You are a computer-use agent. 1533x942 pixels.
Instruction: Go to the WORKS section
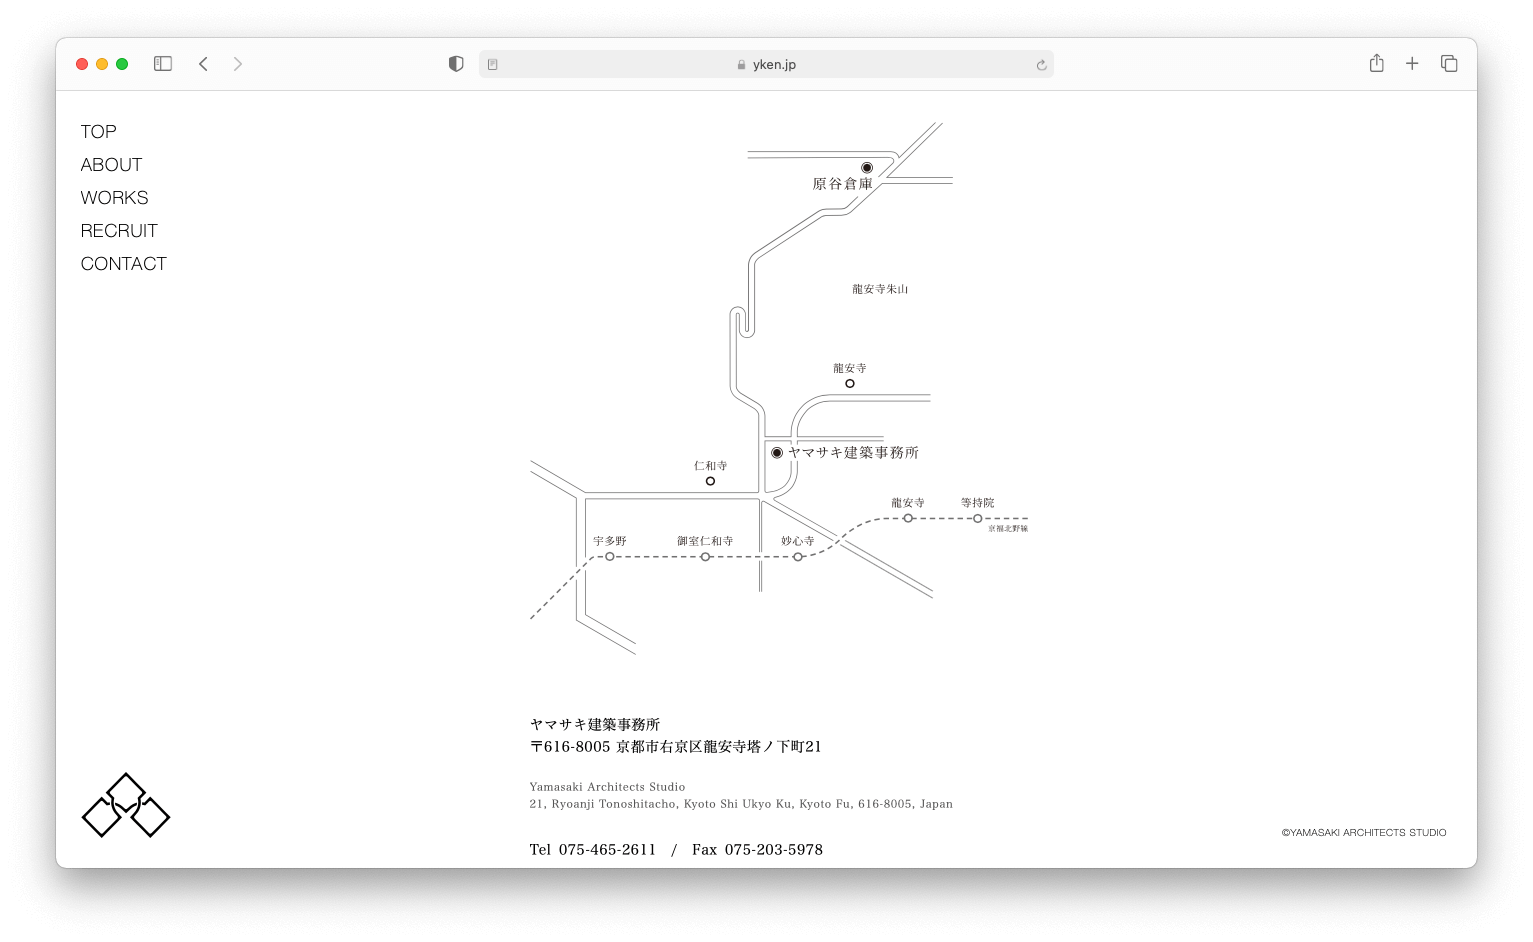click(114, 198)
